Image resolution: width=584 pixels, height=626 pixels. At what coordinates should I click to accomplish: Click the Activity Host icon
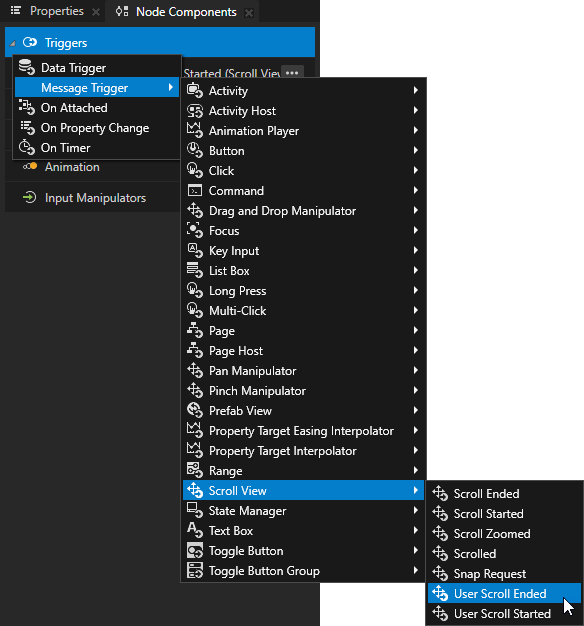(195, 111)
